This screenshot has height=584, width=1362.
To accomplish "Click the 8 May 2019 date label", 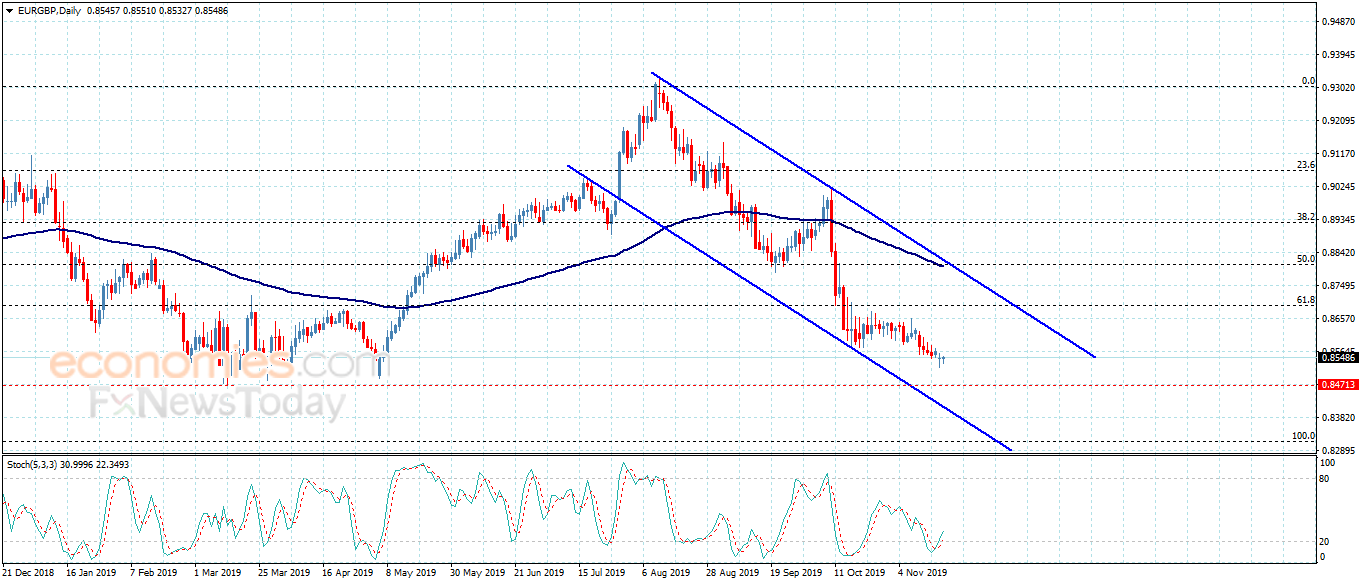I will point(412,574).
